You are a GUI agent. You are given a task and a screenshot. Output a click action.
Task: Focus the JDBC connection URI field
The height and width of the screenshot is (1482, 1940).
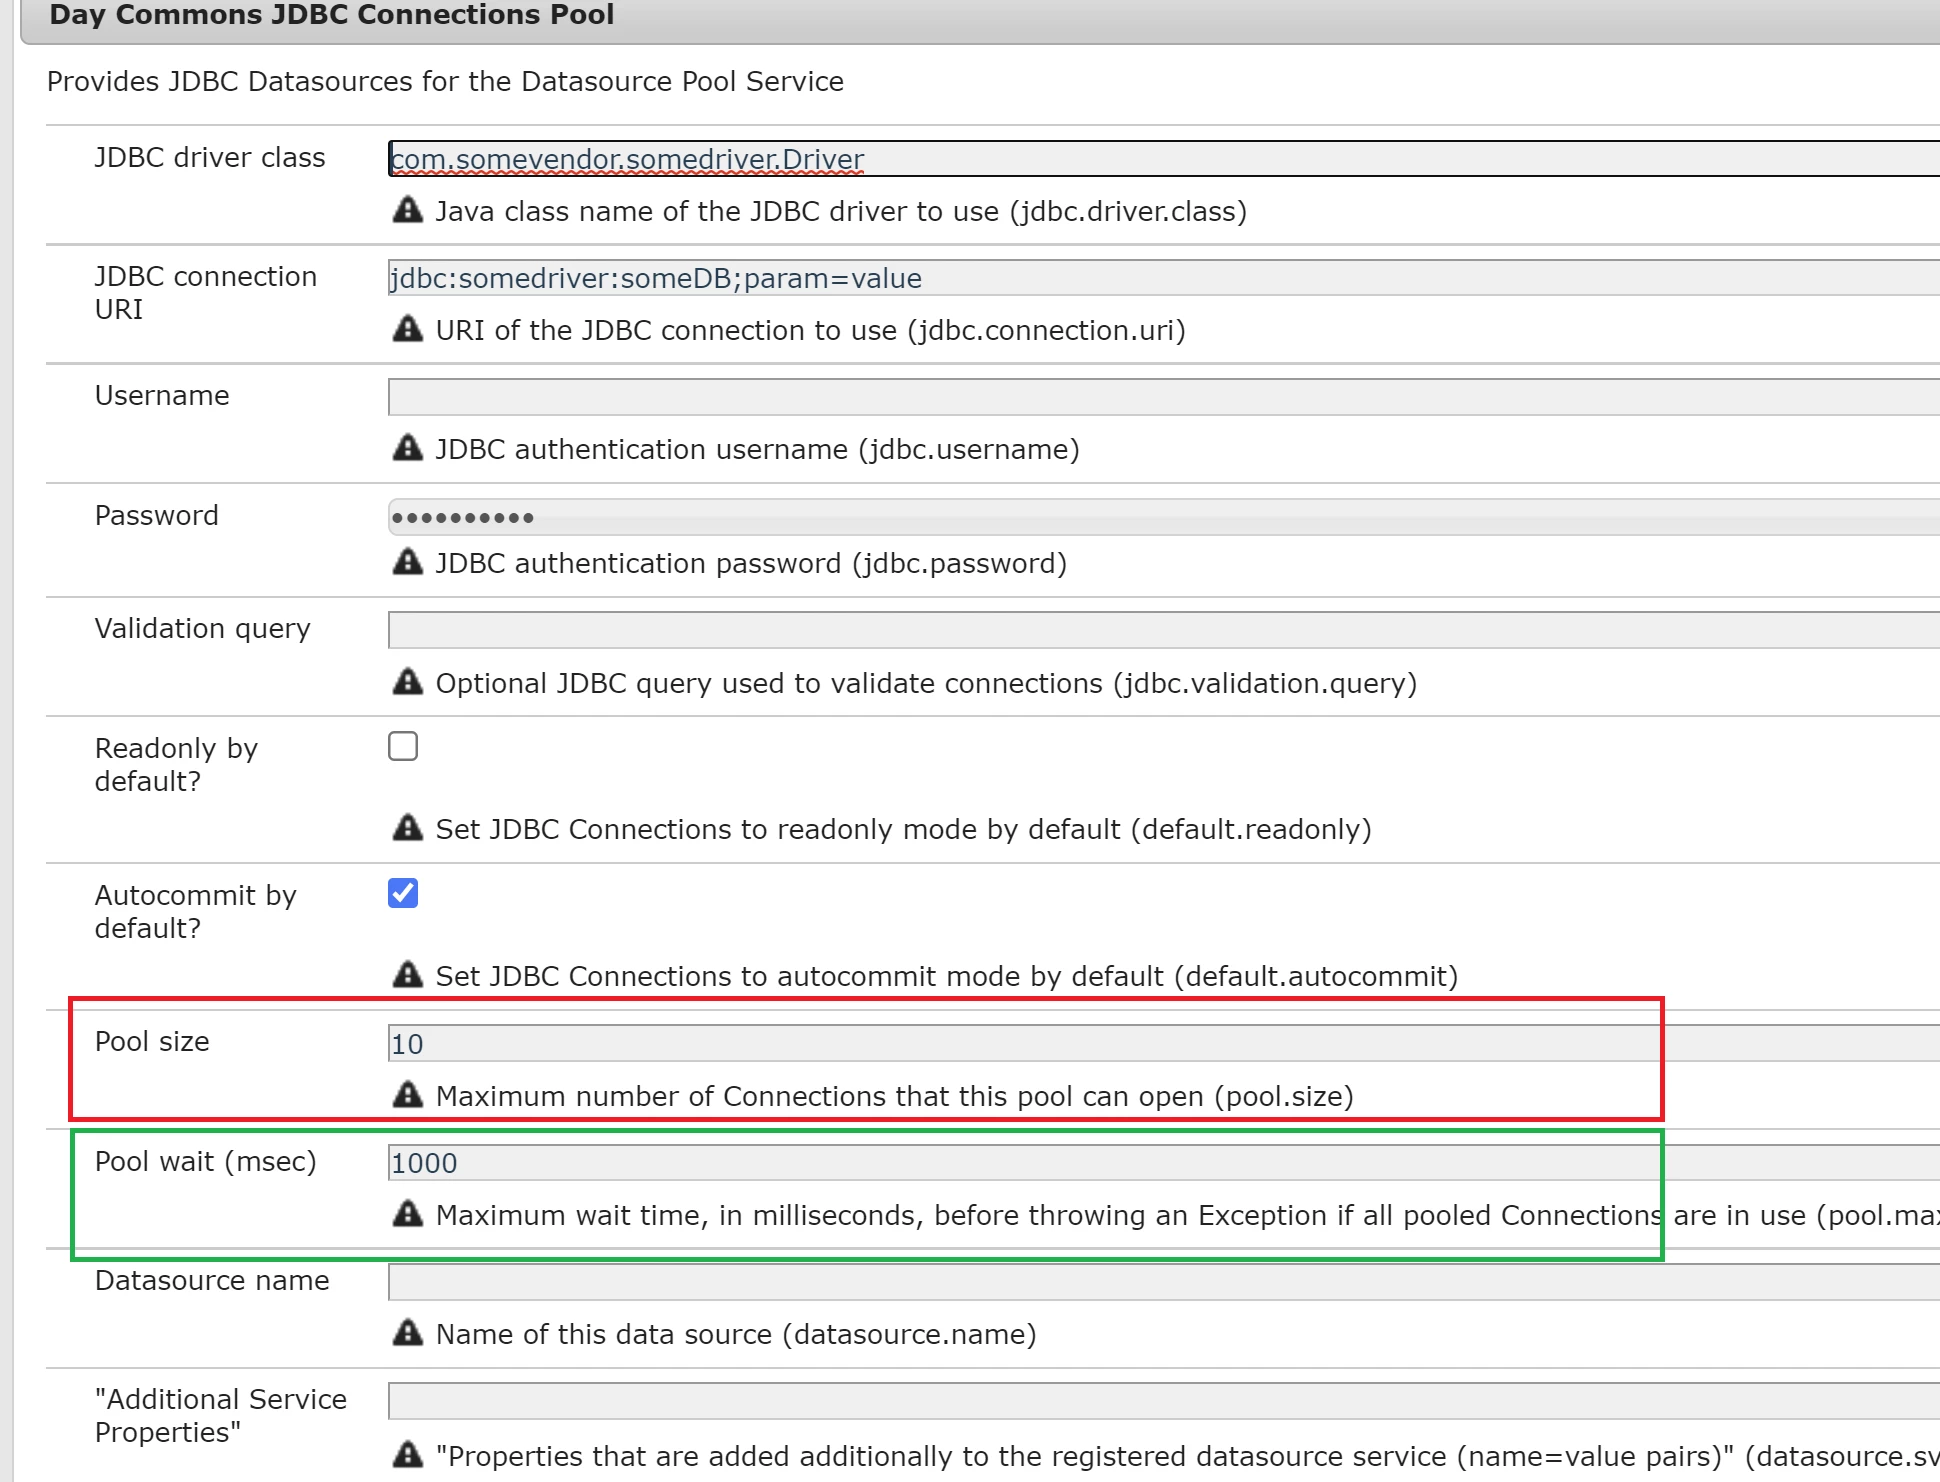(1160, 278)
